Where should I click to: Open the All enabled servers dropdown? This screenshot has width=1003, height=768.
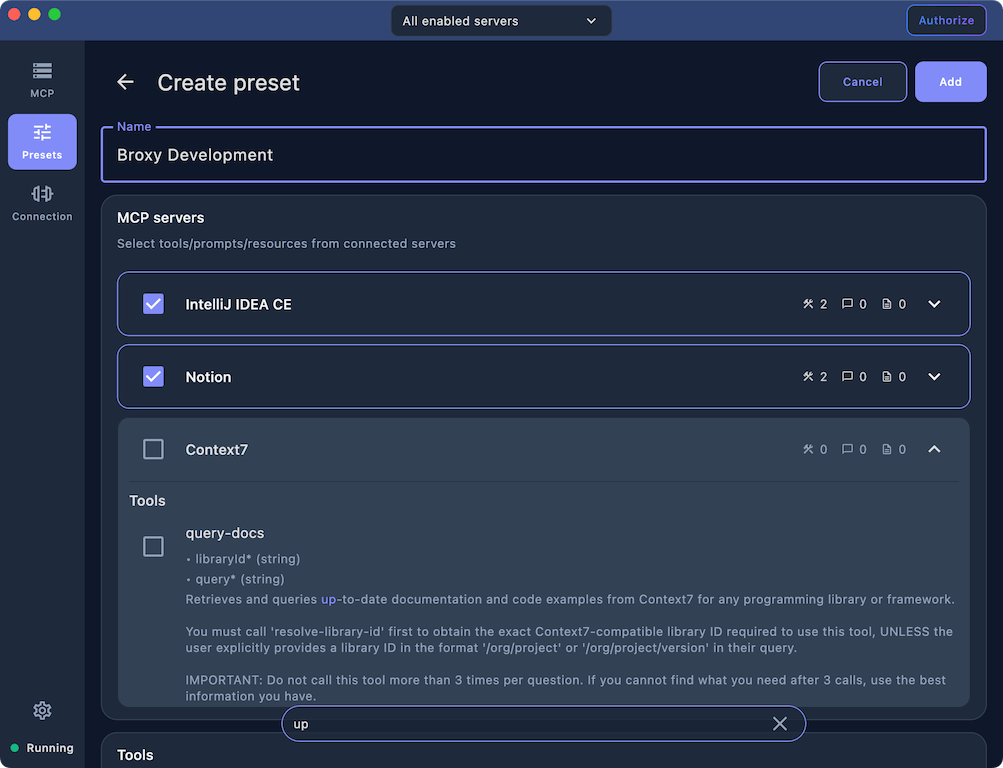tap(500, 20)
